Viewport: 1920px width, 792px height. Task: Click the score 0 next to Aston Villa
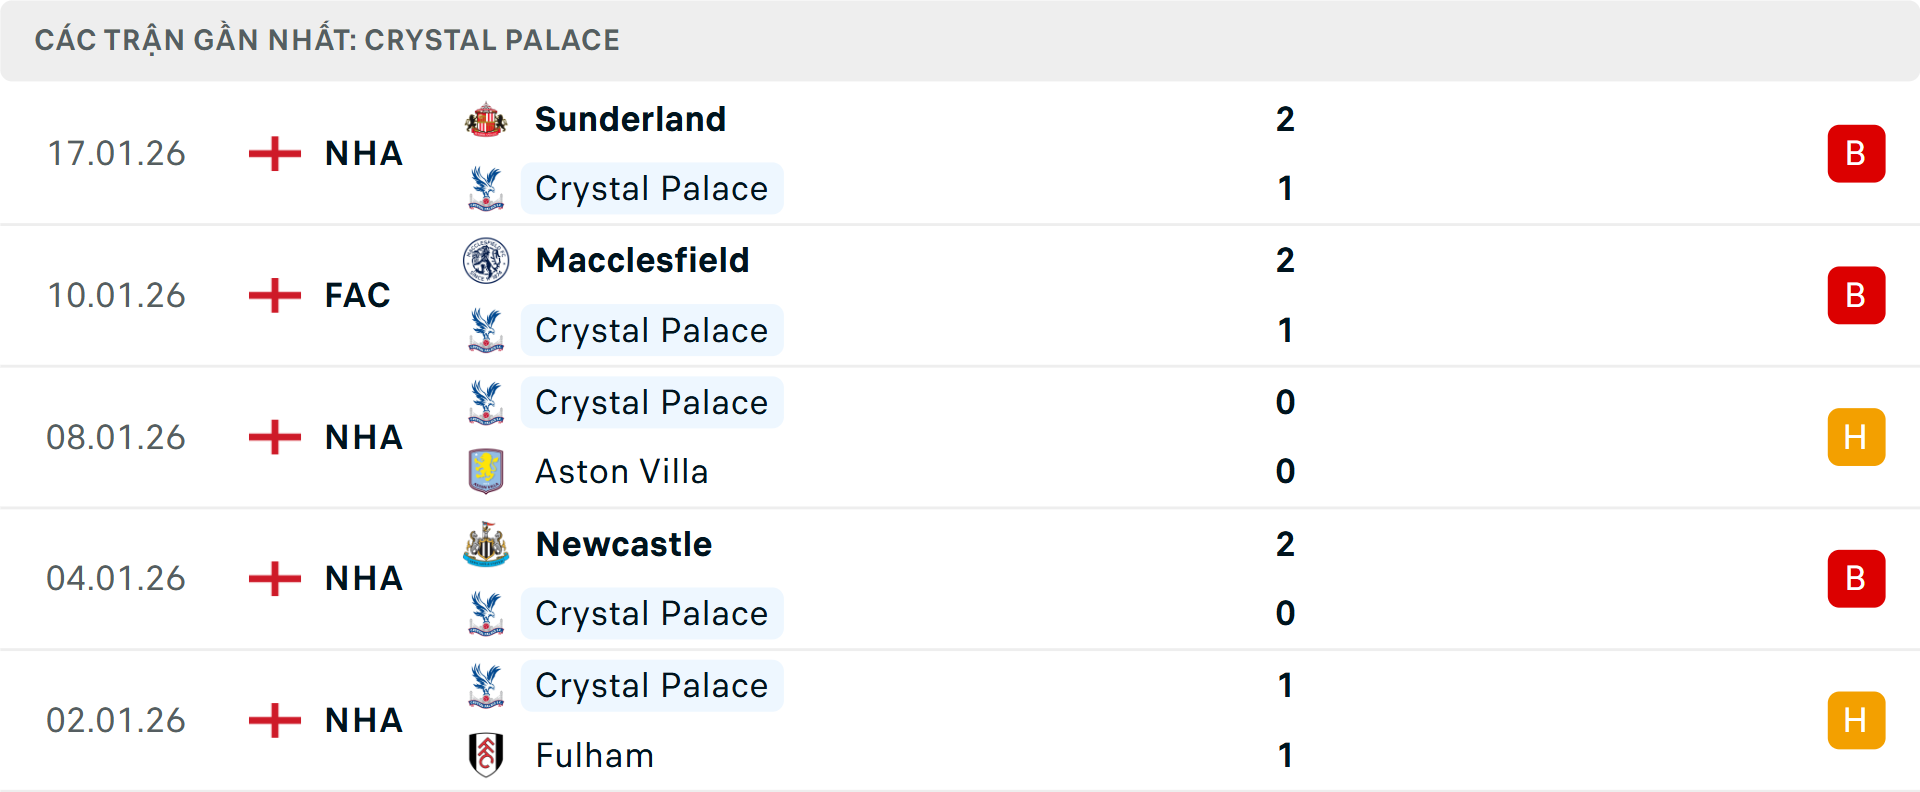pyautogui.click(x=1286, y=471)
